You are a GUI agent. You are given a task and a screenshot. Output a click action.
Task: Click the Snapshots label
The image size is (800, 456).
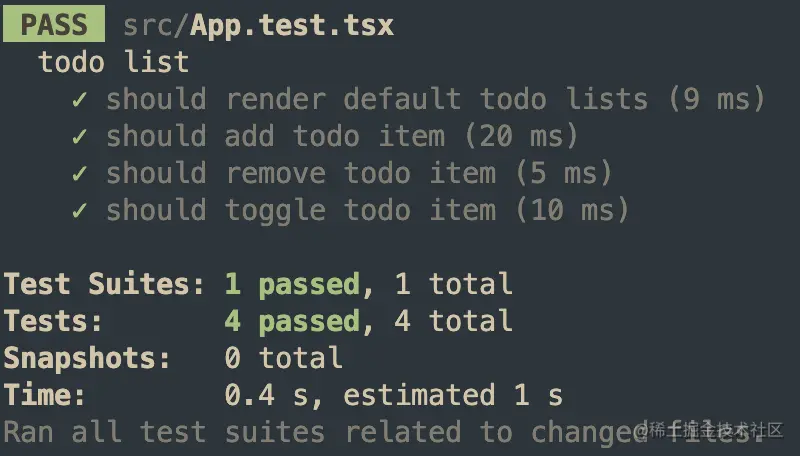click(87, 358)
